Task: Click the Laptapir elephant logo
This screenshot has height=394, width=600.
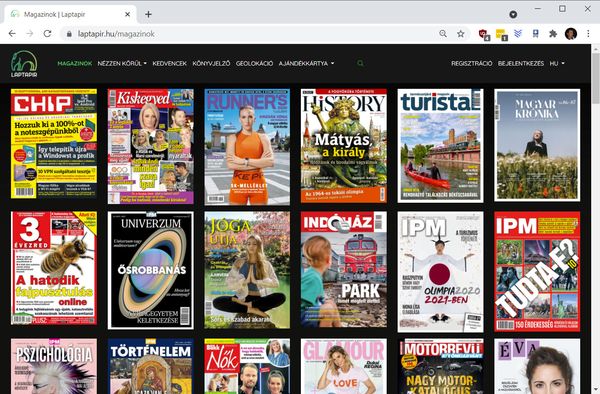Action: click(x=24, y=63)
